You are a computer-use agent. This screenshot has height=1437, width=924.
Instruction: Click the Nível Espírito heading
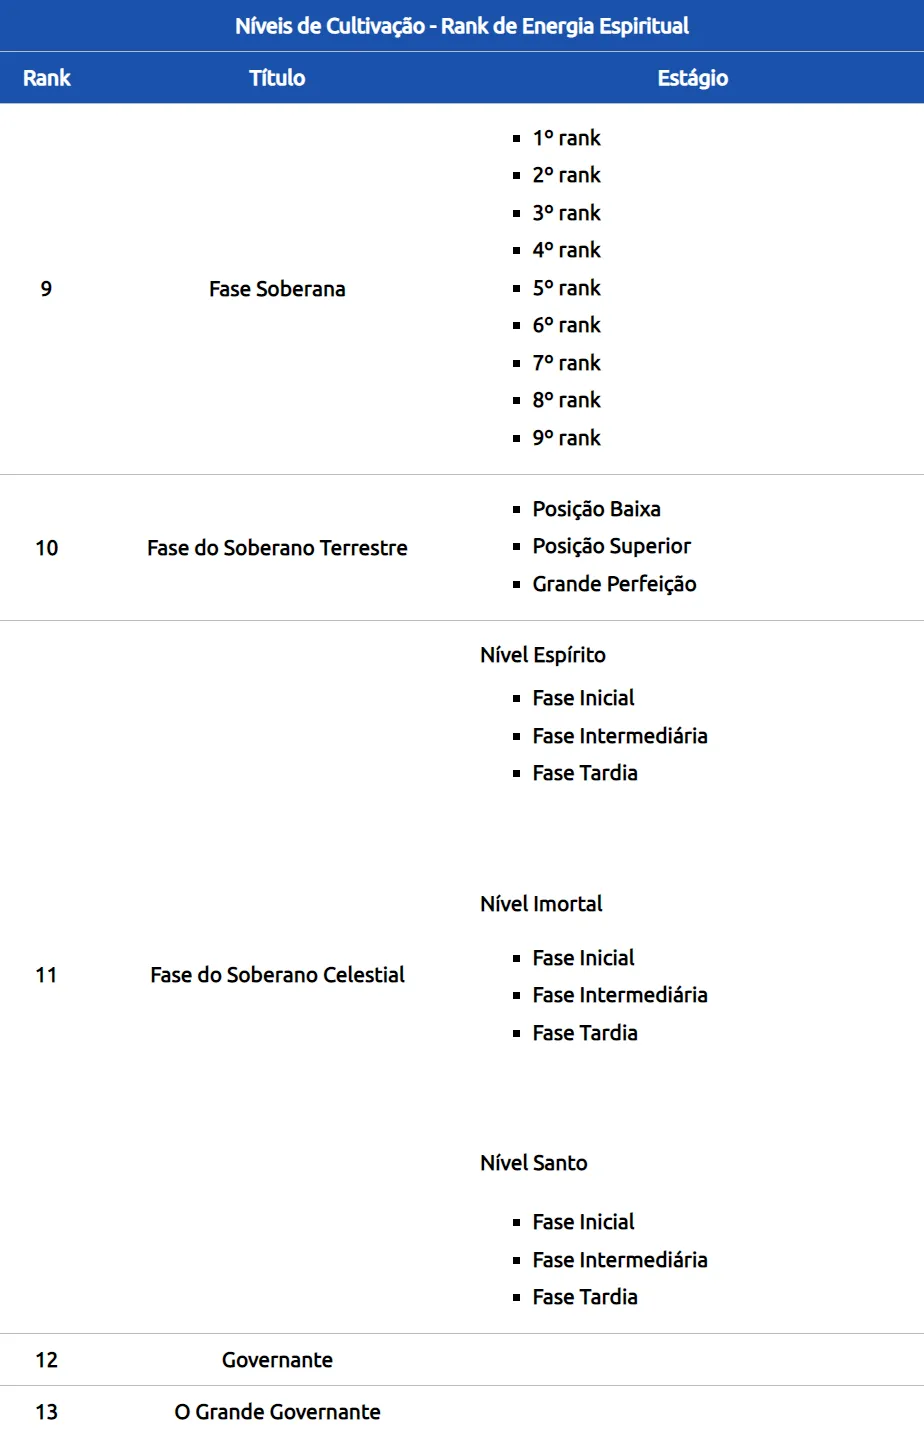[x=543, y=655]
